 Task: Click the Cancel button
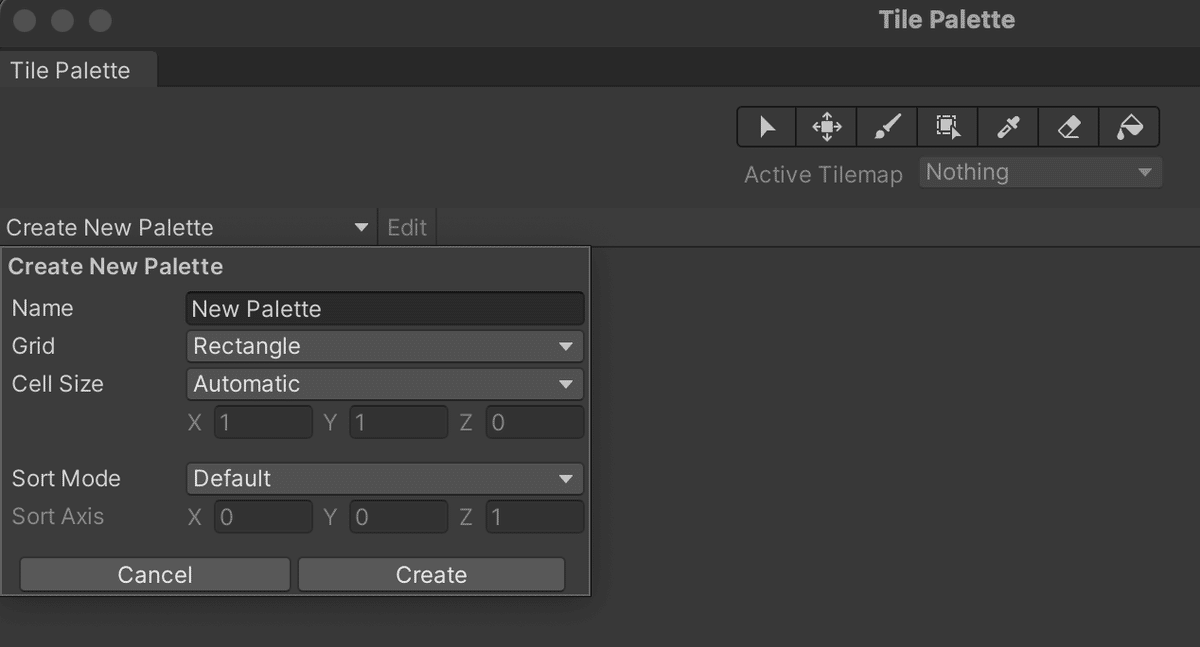[x=155, y=575]
